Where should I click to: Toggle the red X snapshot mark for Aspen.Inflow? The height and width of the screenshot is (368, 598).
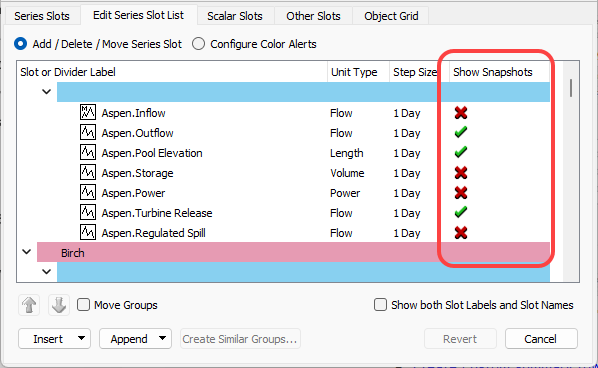tap(461, 112)
